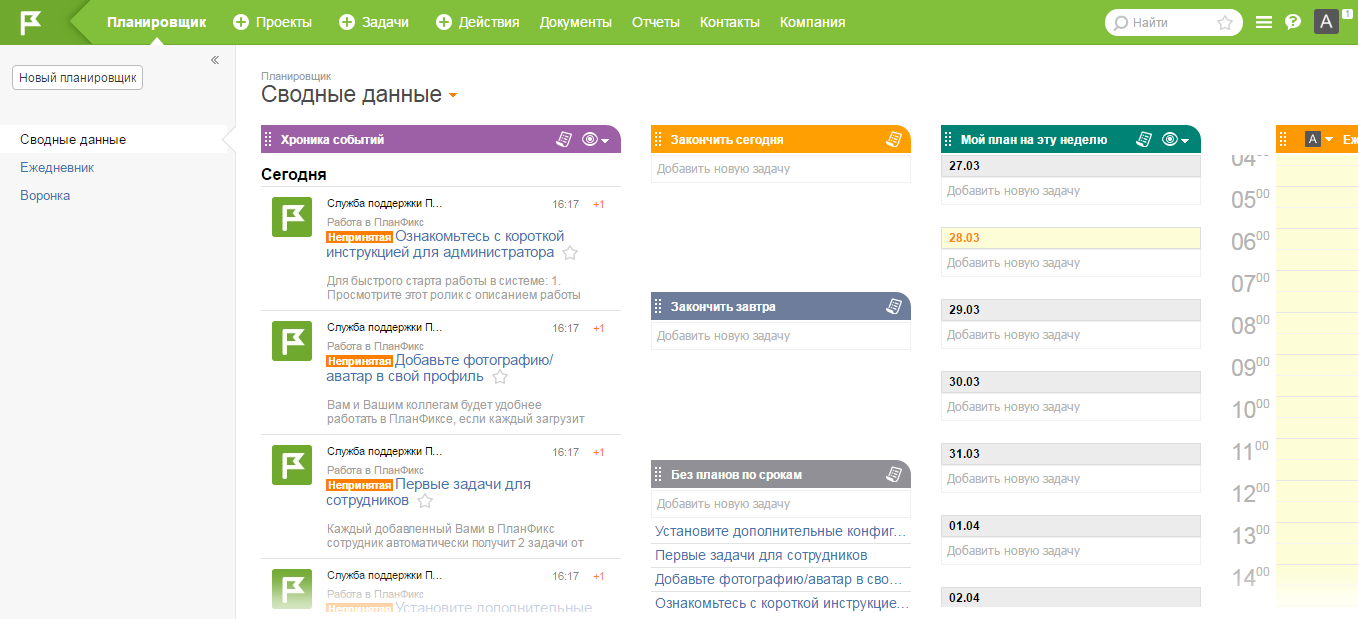This screenshot has height=619, width=1358.
Task: Click the list icon in Без планов по срокам header
Action: (x=894, y=475)
